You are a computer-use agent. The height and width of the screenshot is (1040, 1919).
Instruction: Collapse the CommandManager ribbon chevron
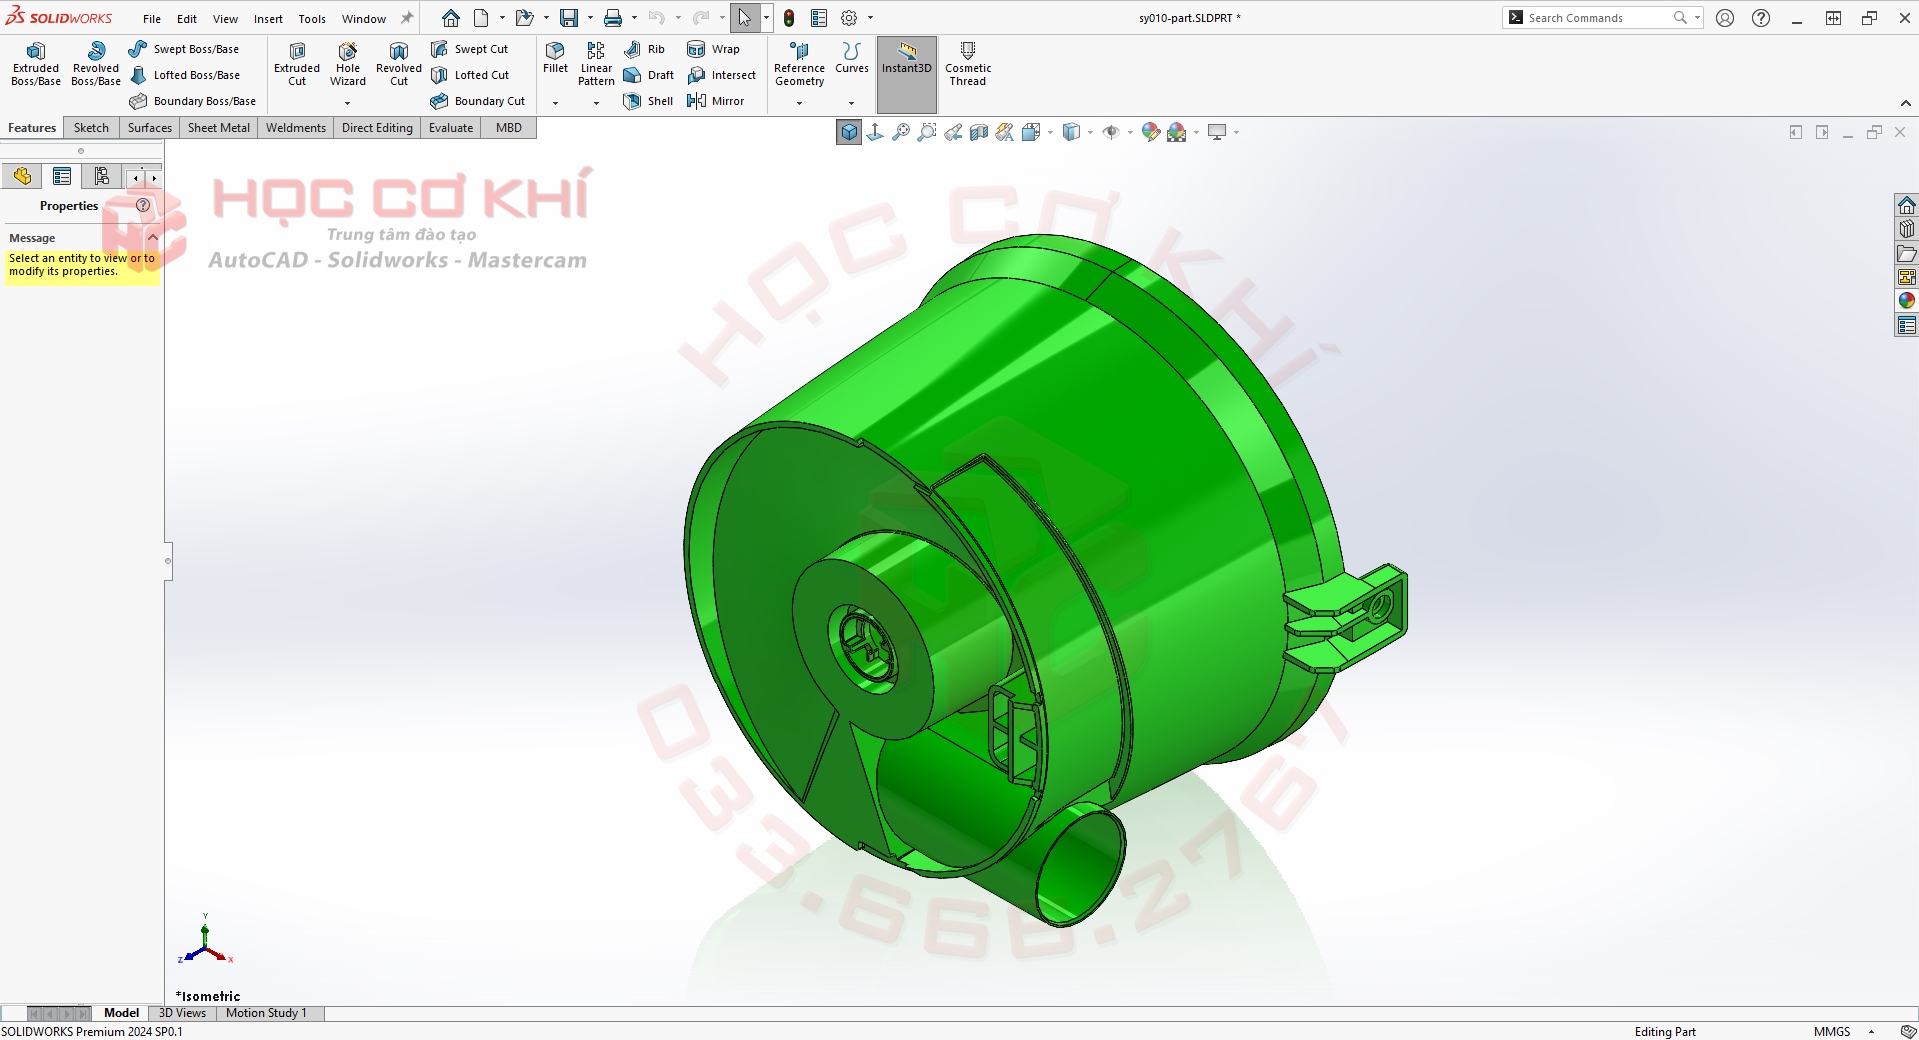point(1905,103)
